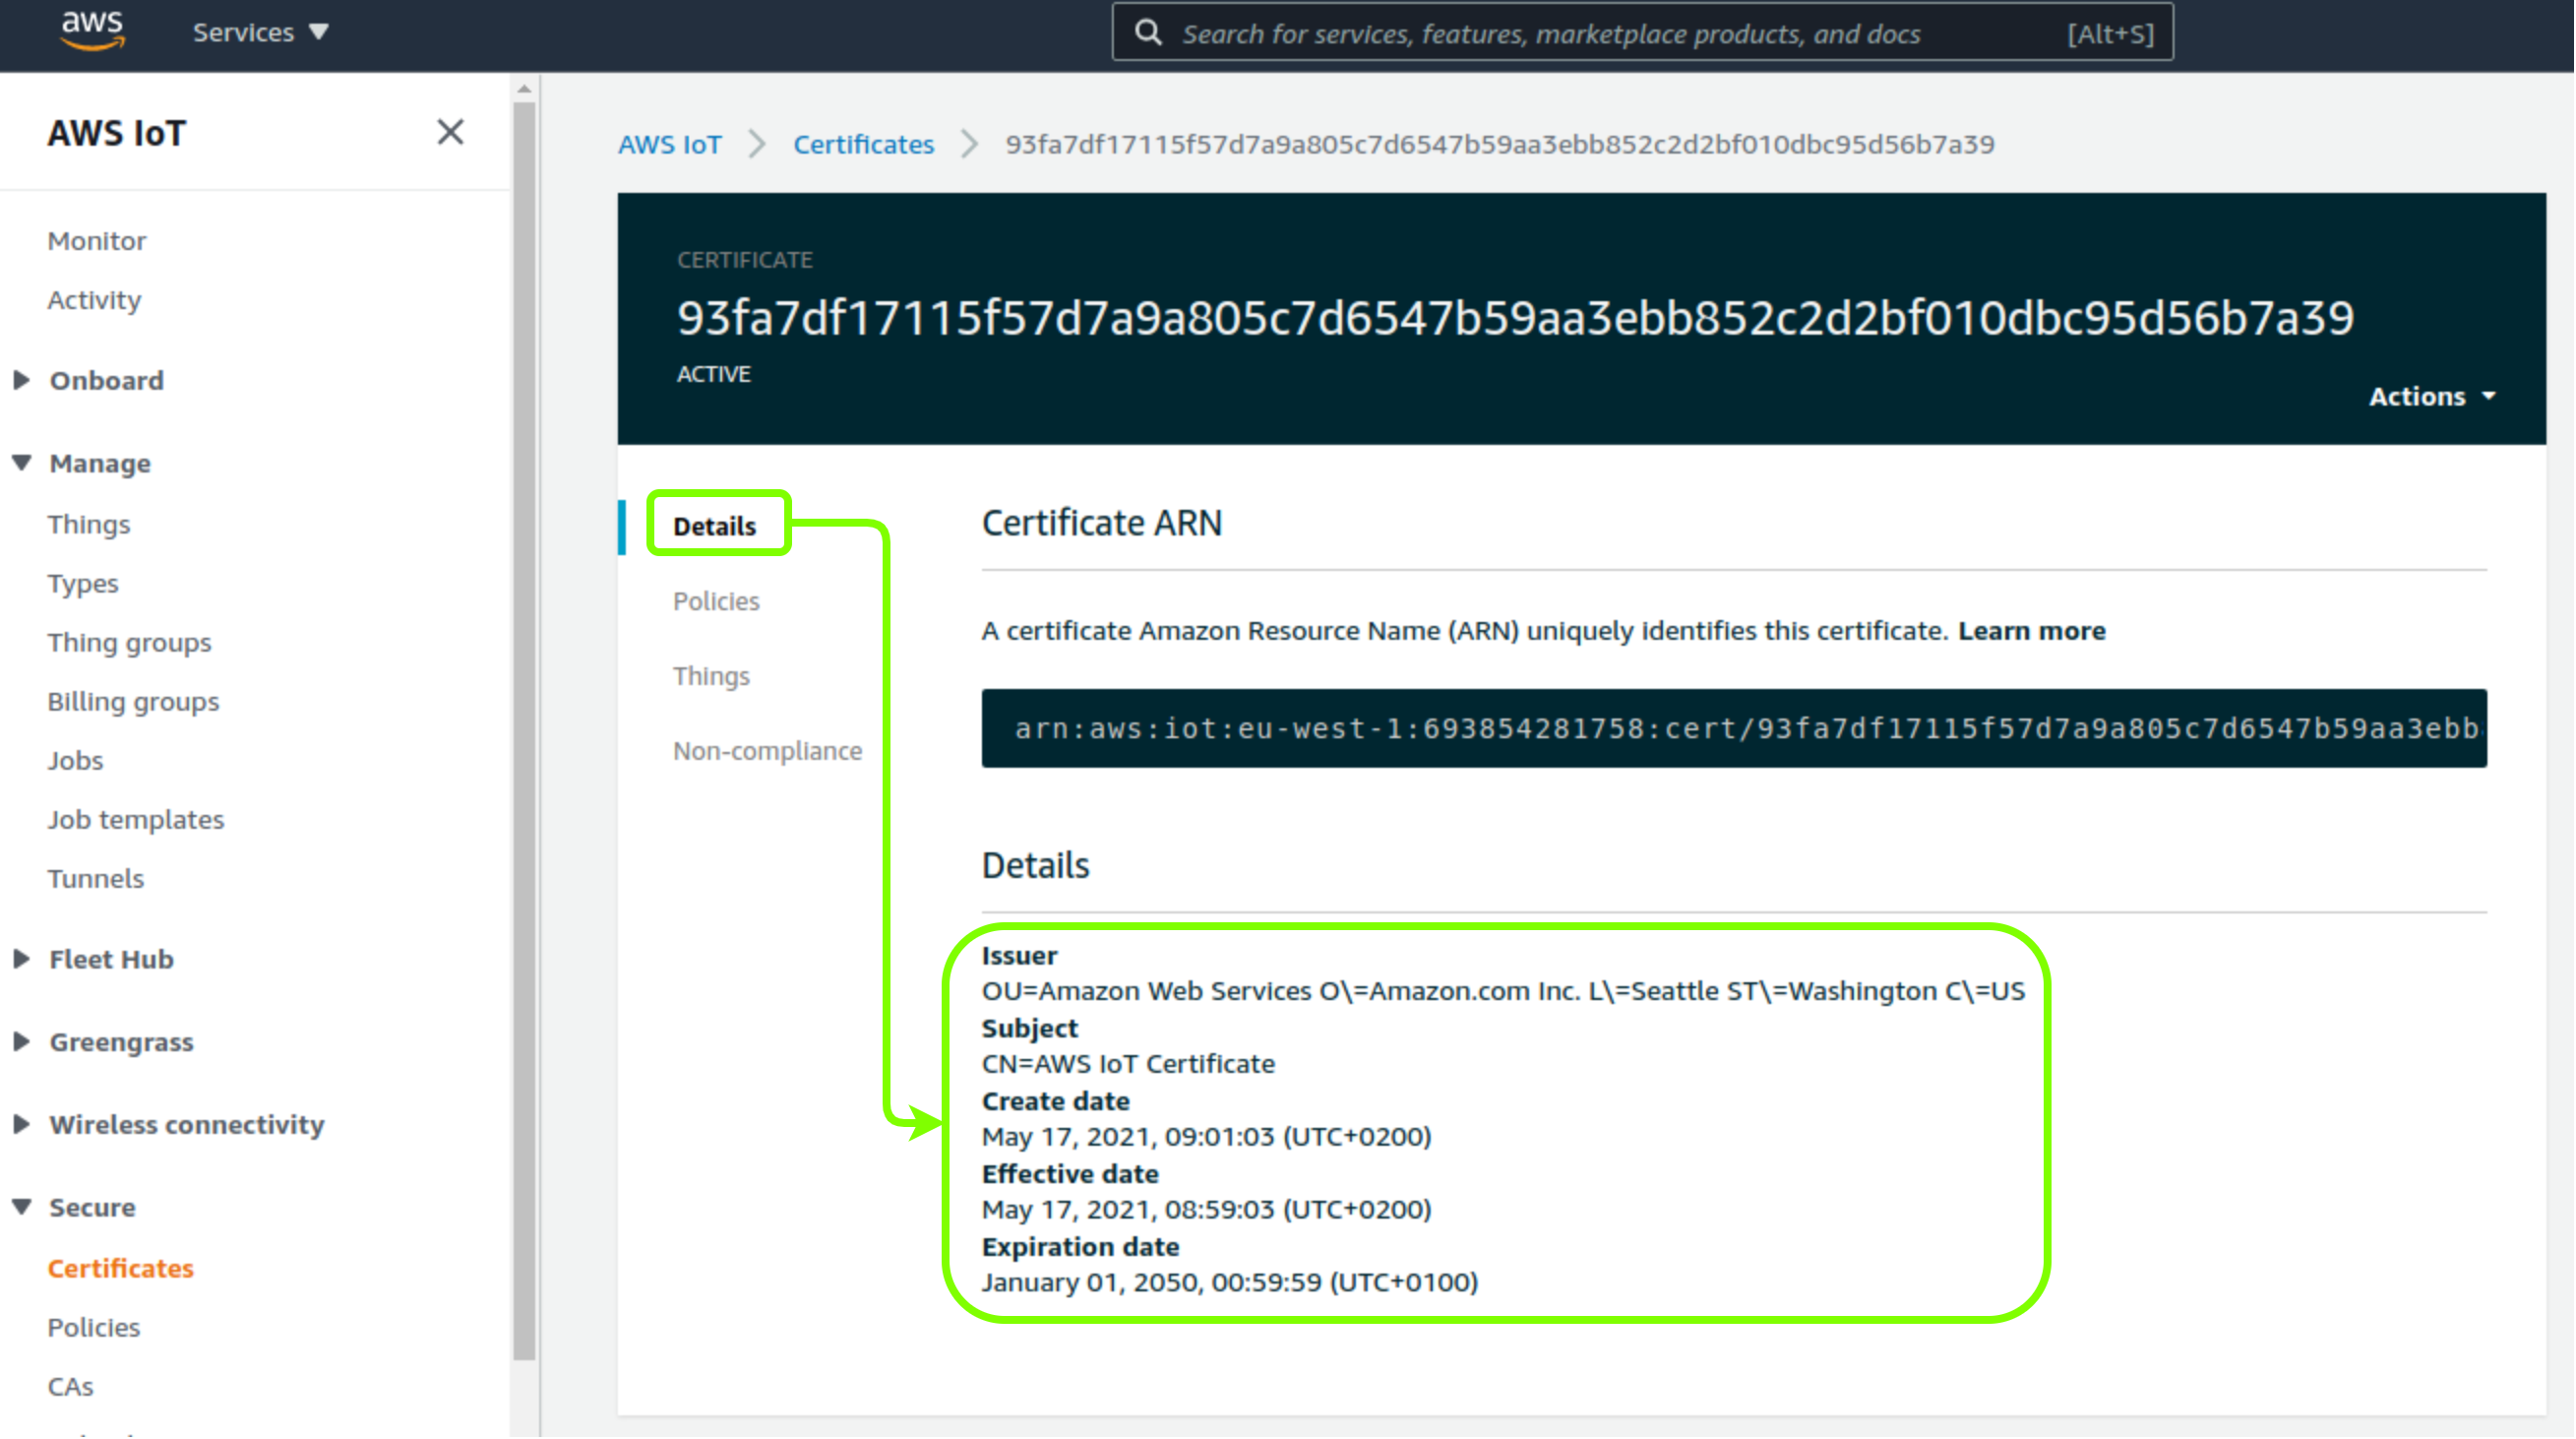Viewport: 2576px width, 1439px height.
Task: Select the Non-compliance tab
Action: pos(768,752)
